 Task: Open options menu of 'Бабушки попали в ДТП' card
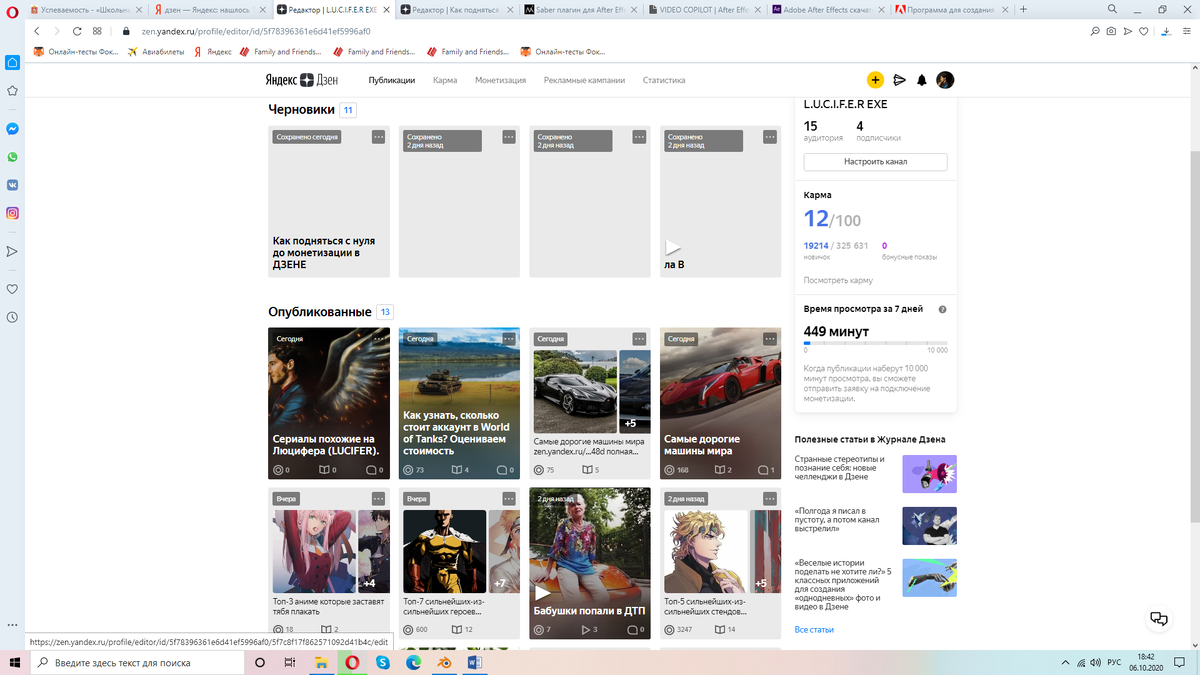coord(639,498)
